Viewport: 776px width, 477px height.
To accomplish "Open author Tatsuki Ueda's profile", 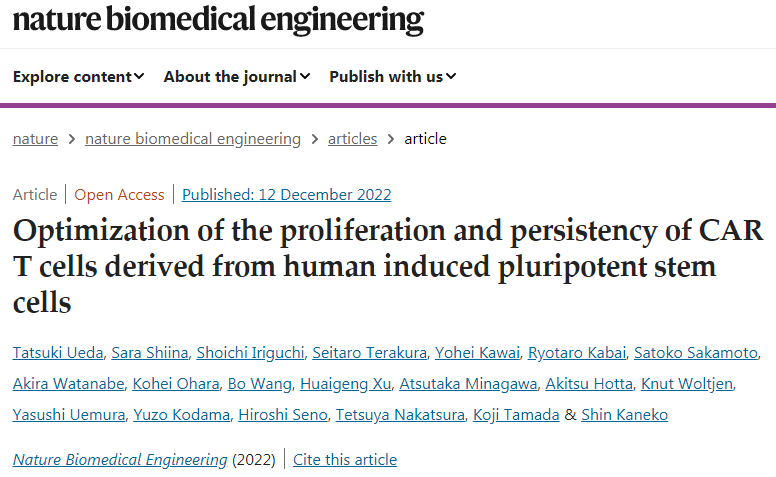I will [x=57, y=353].
